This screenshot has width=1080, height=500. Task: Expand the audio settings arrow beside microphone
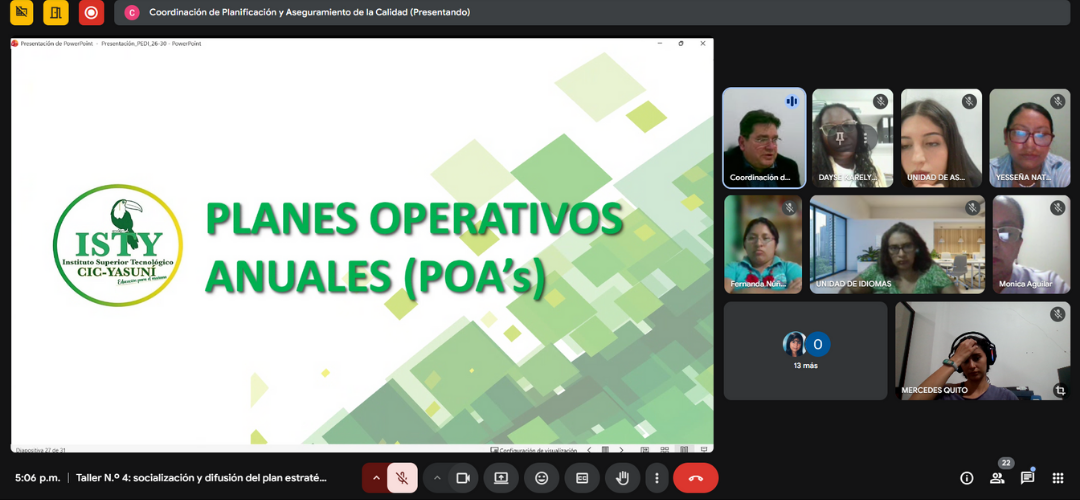(x=376, y=478)
